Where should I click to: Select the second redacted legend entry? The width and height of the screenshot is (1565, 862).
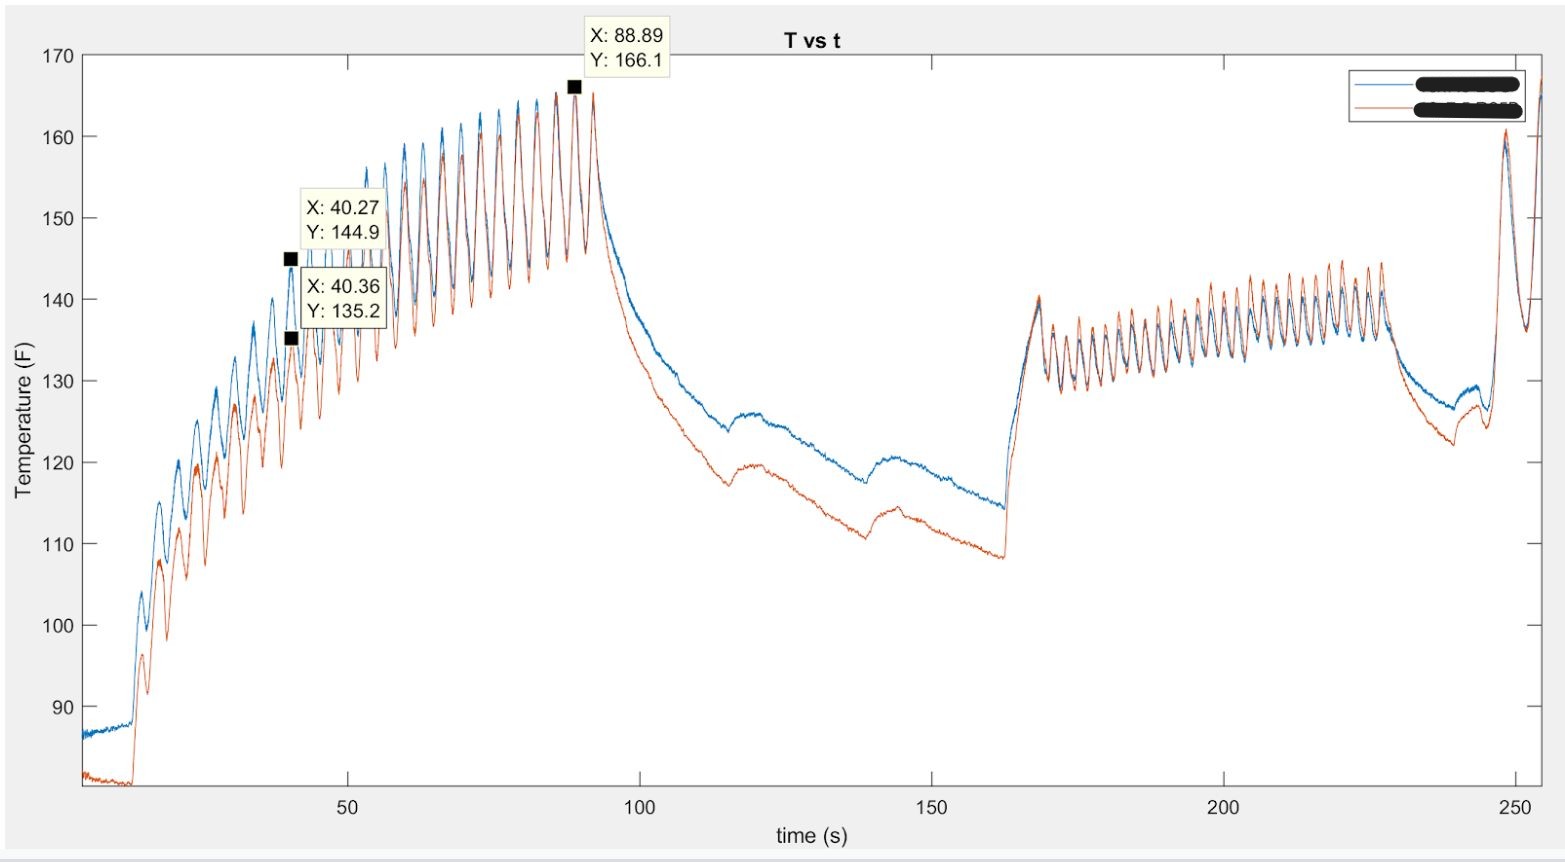1467,108
